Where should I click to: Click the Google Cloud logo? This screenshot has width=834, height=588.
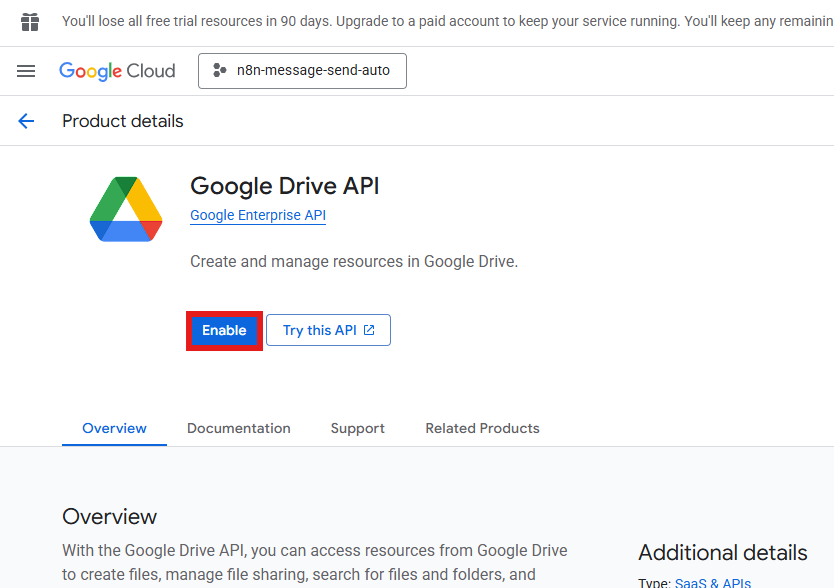coord(117,71)
